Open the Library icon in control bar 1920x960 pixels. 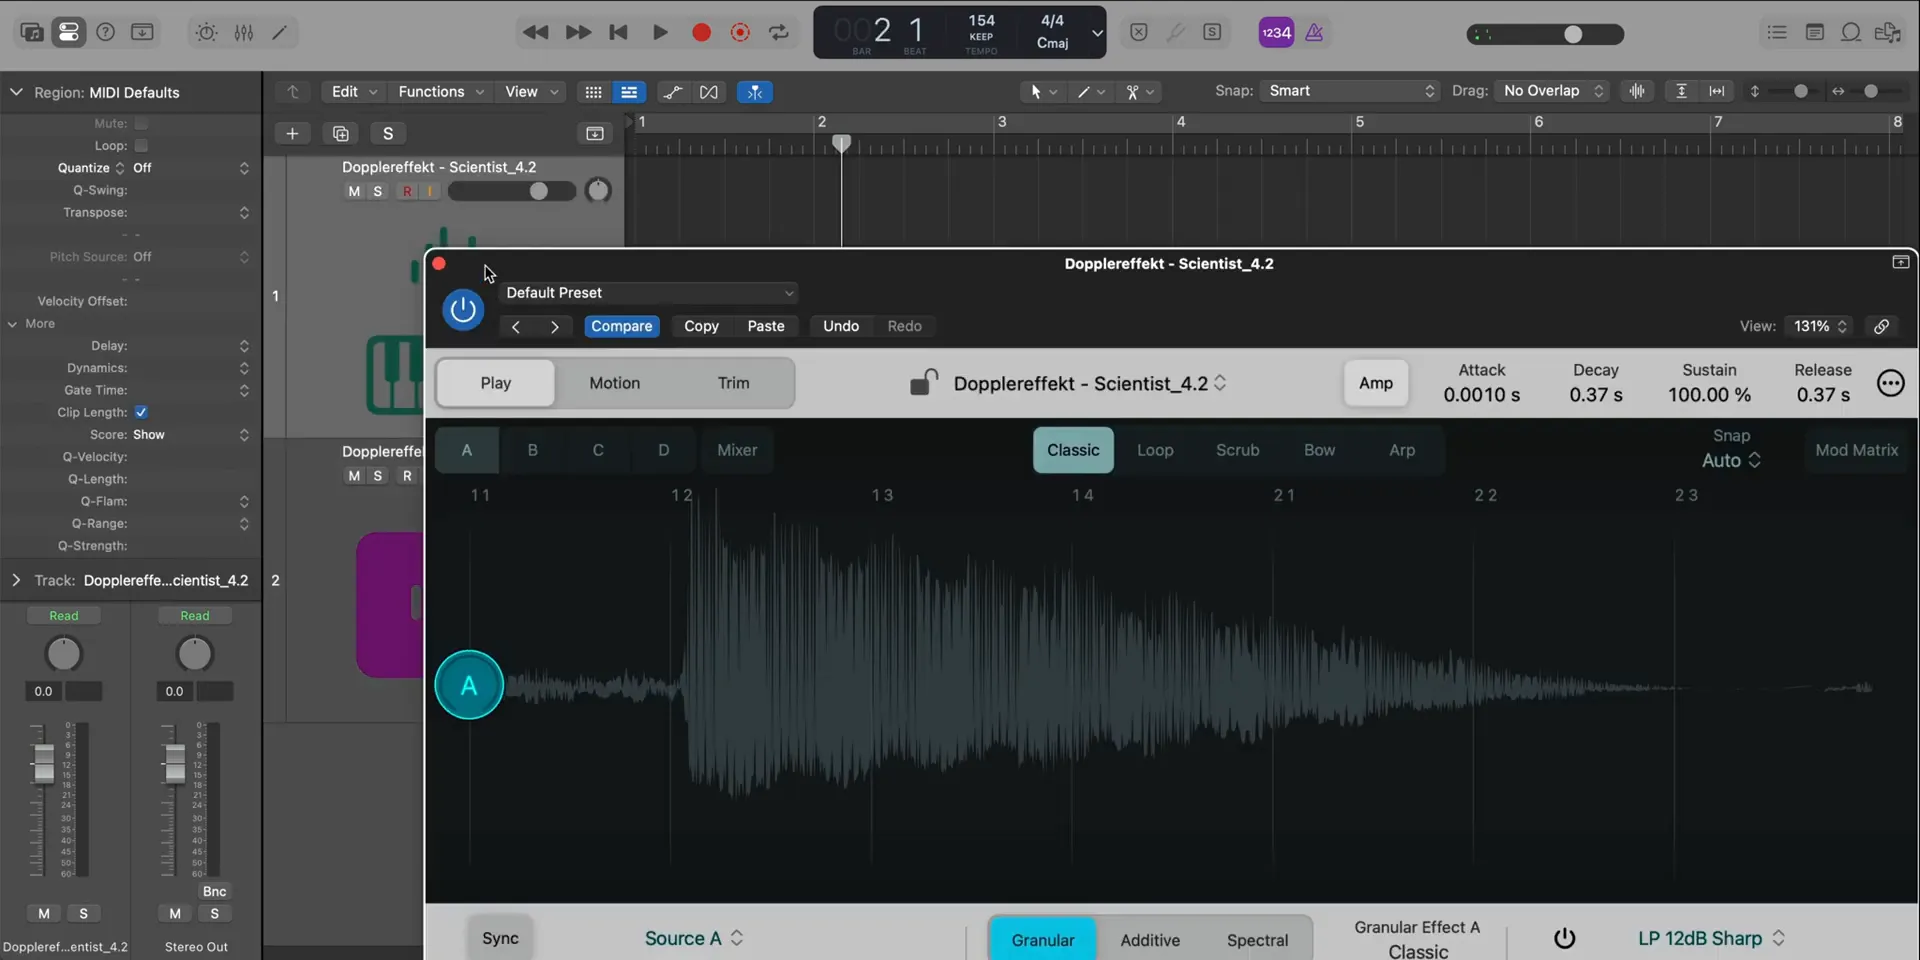[x=32, y=32]
